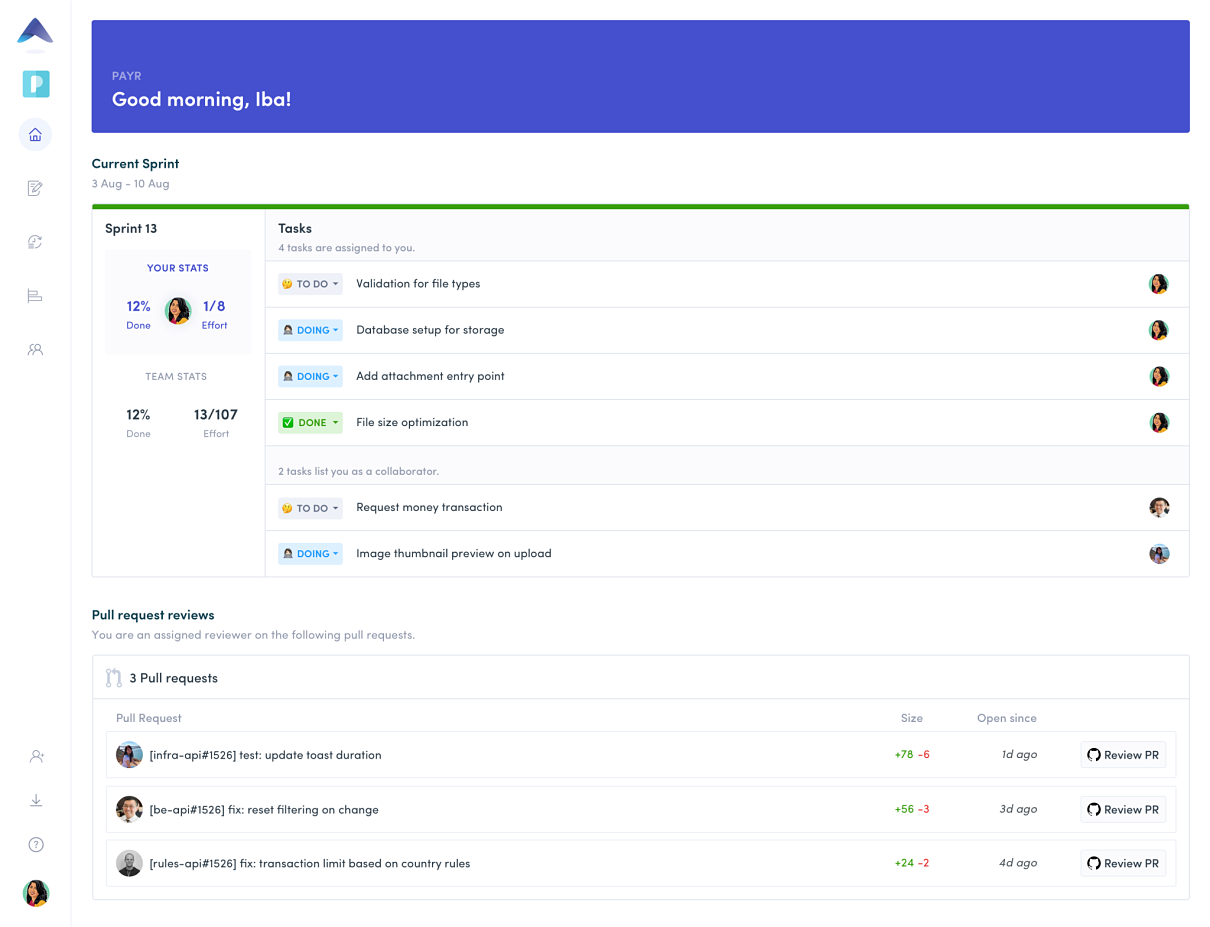Review PR for reset filtering on change

(1123, 810)
